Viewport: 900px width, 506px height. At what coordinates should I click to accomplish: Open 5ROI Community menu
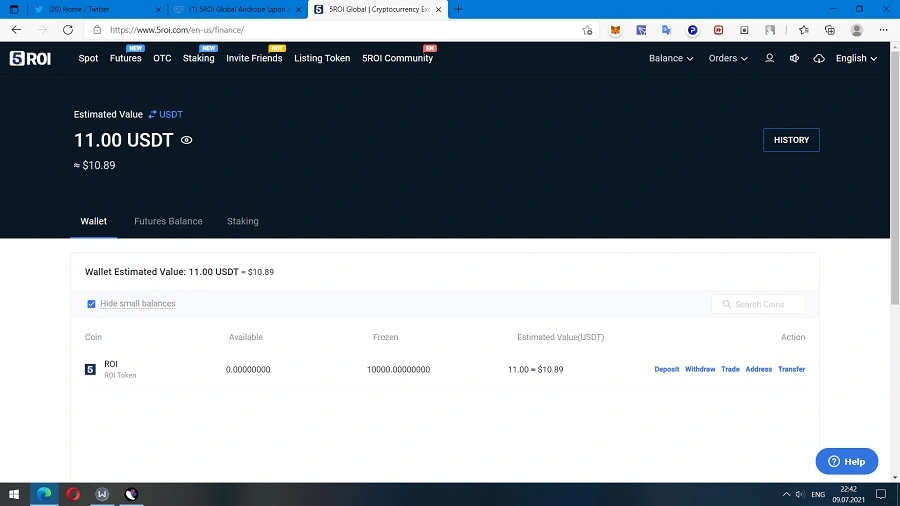[x=397, y=58]
